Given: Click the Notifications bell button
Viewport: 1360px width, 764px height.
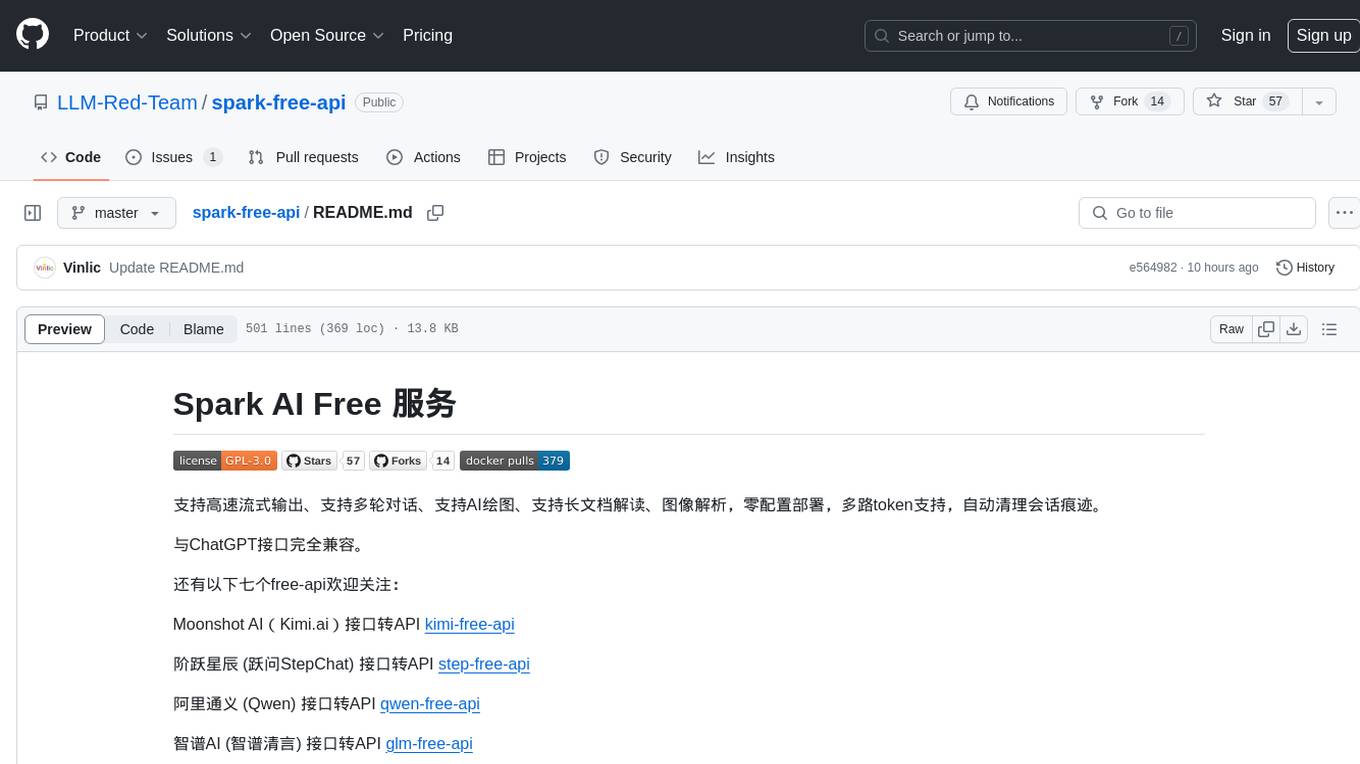Looking at the screenshot, I should 1009,102.
